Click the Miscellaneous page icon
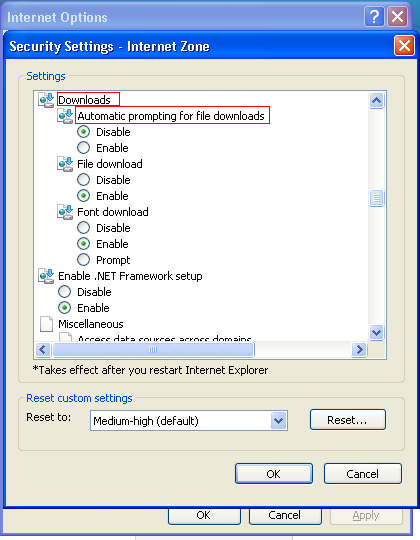 coord(46,324)
